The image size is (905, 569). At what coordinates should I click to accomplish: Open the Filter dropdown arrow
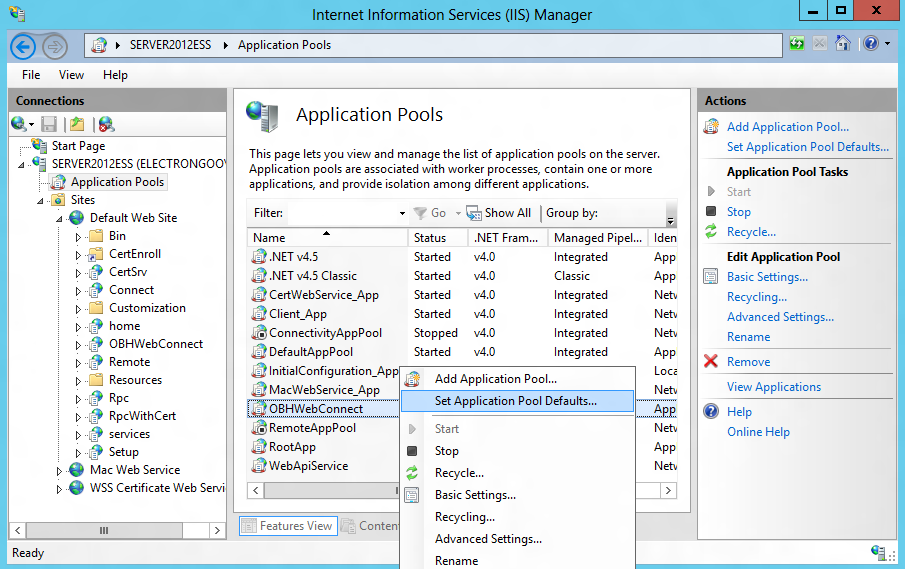tap(402, 213)
